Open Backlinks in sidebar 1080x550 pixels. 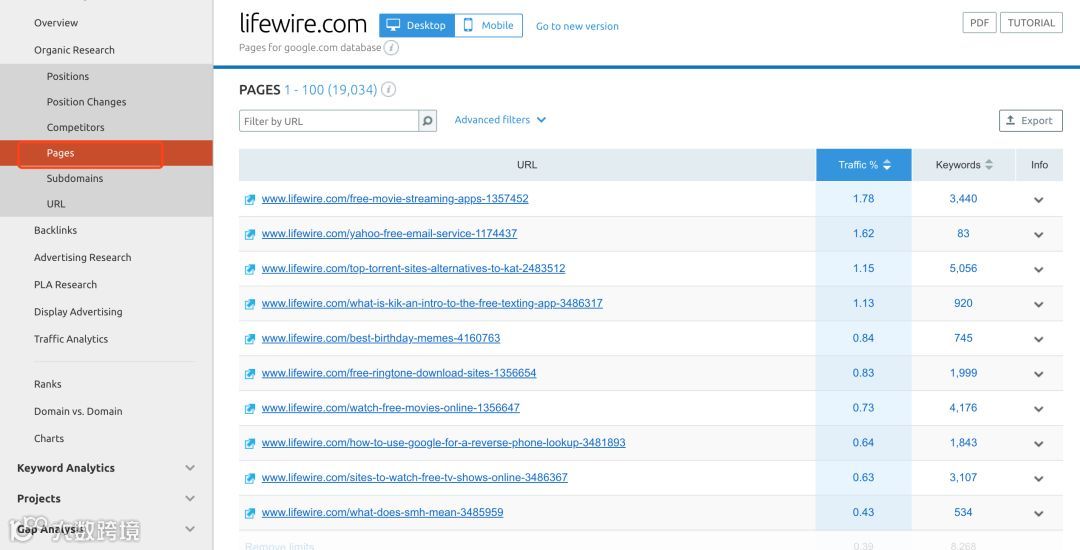click(x=55, y=231)
